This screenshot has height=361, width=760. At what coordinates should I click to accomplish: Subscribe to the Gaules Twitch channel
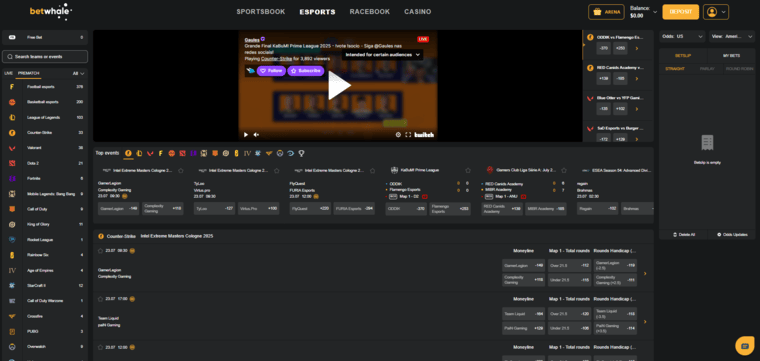coord(306,71)
